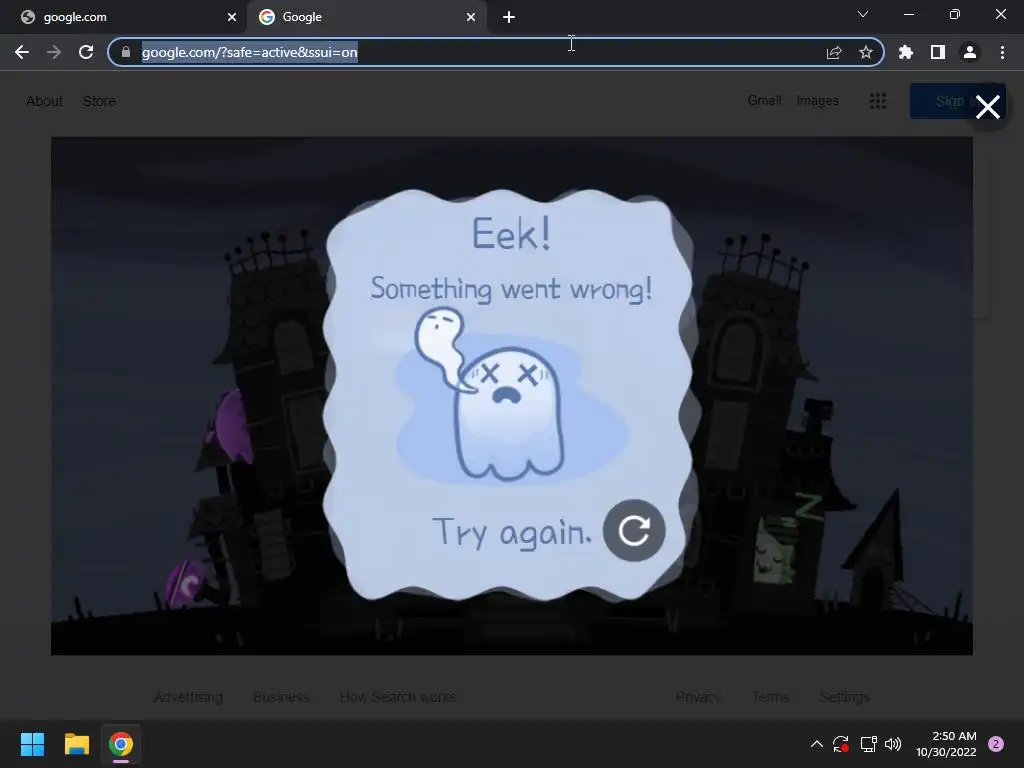This screenshot has height=768, width=1024.
Task: Open the clock showing 2:50 AM
Action: 946,744
